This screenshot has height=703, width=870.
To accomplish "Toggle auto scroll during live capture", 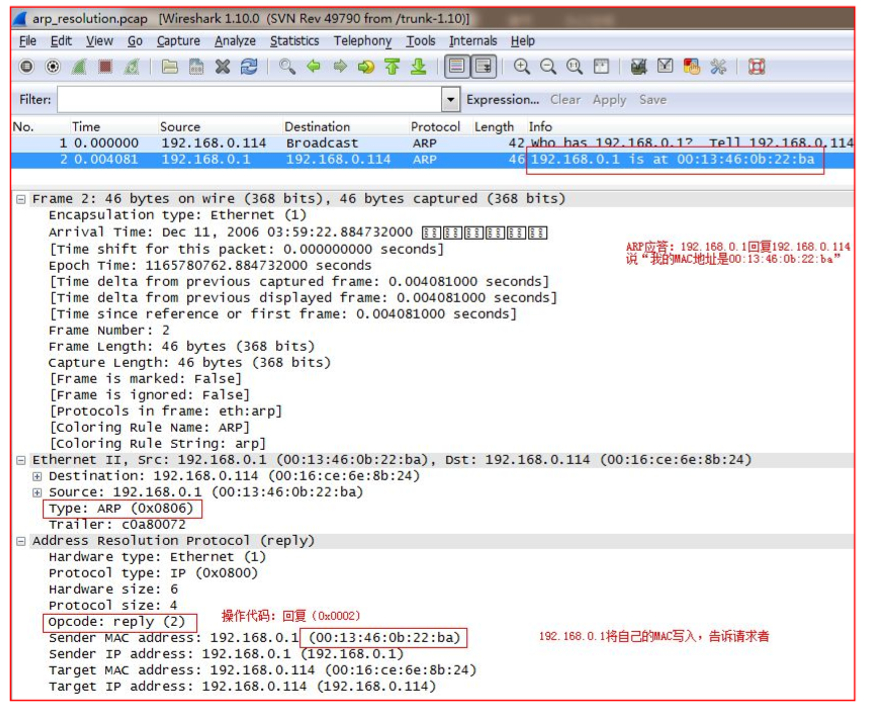I will pyautogui.click(x=484, y=67).
